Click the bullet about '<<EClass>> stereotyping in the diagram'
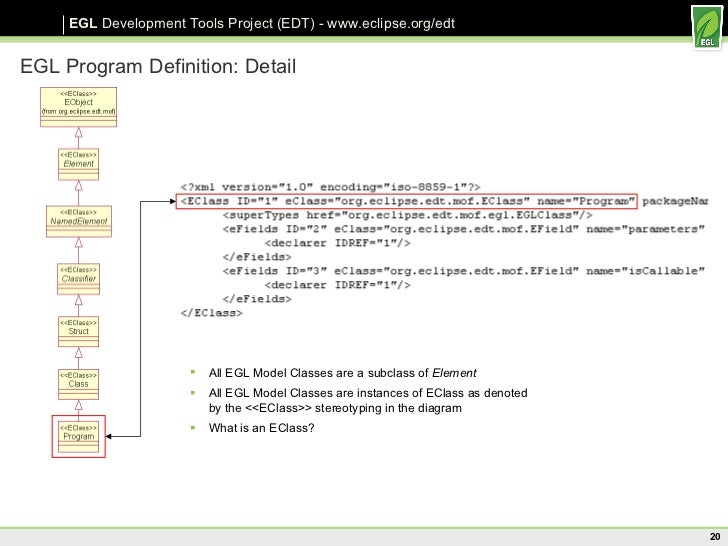The height and width of the screenshot is (546, 728). tap(368, 400)
